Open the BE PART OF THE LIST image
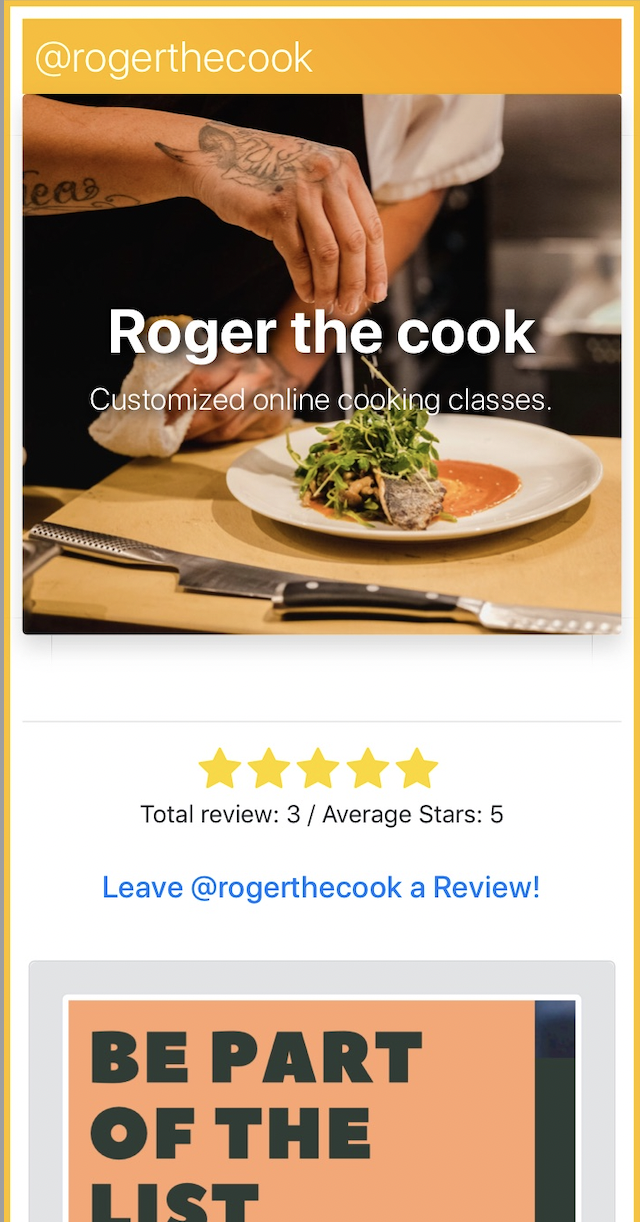This screenshot has width=640, height=1222. [x=322, y=1110]
